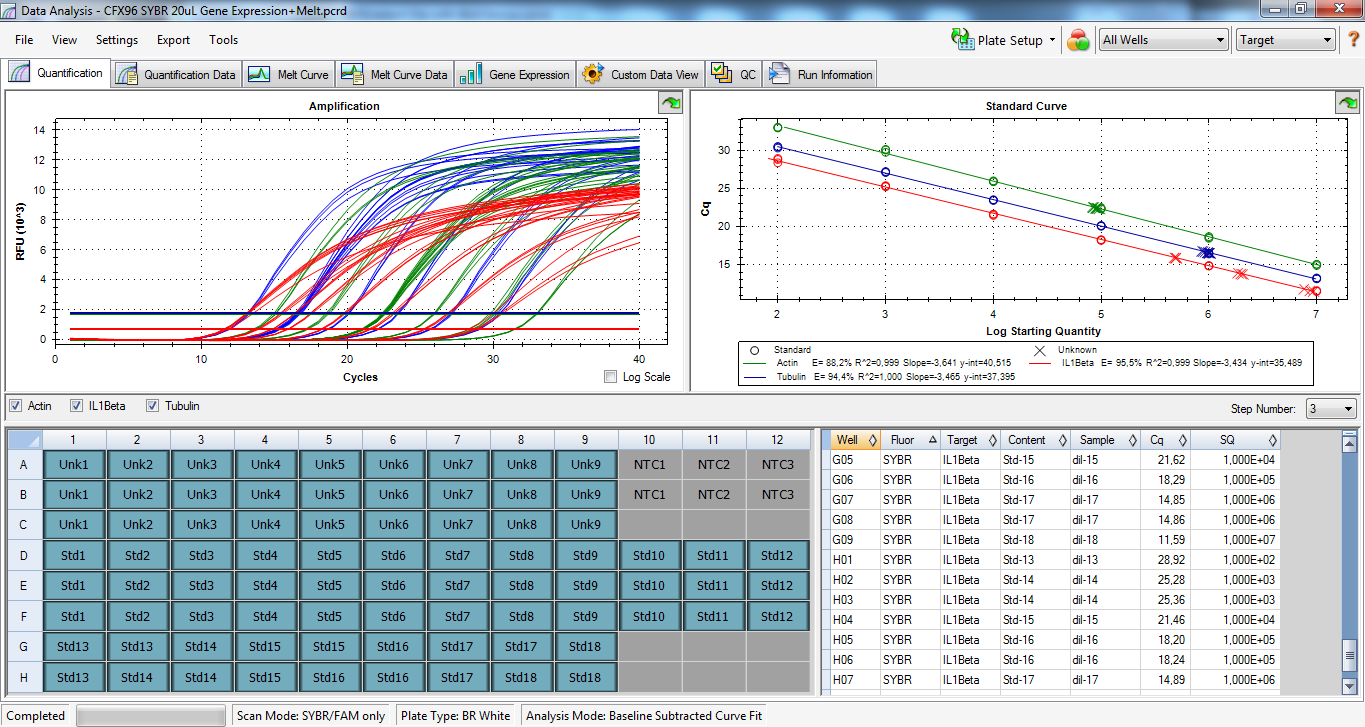Open the All Wells dropdown
This screenshot has height=727, width=1365.
click(x=1163, y=40)
